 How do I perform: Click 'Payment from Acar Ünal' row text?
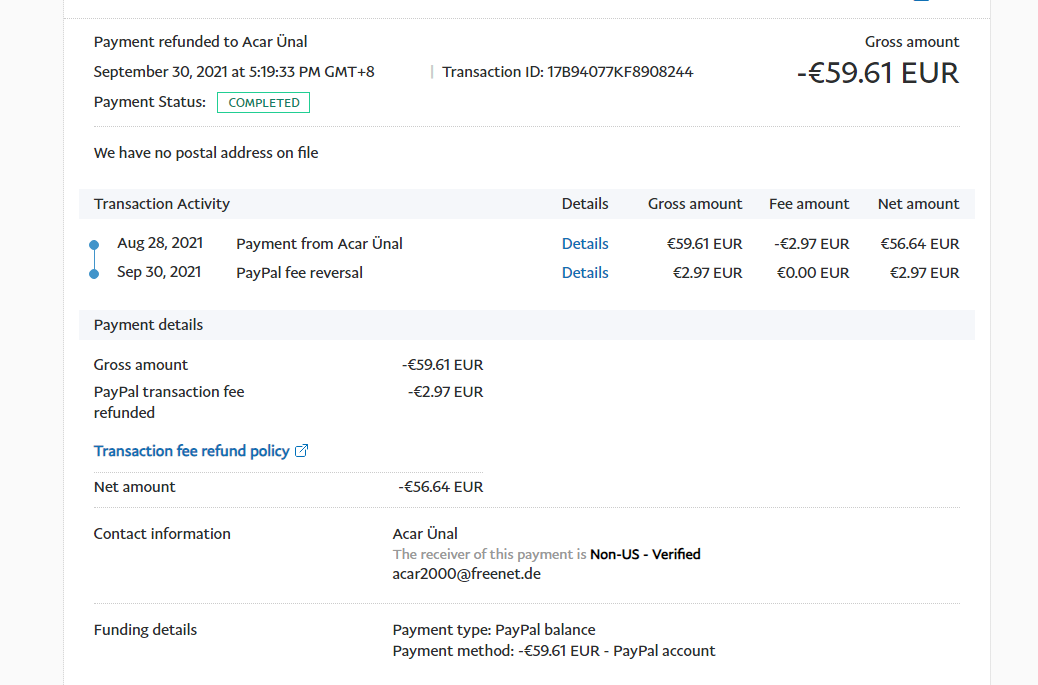point(319,244)
